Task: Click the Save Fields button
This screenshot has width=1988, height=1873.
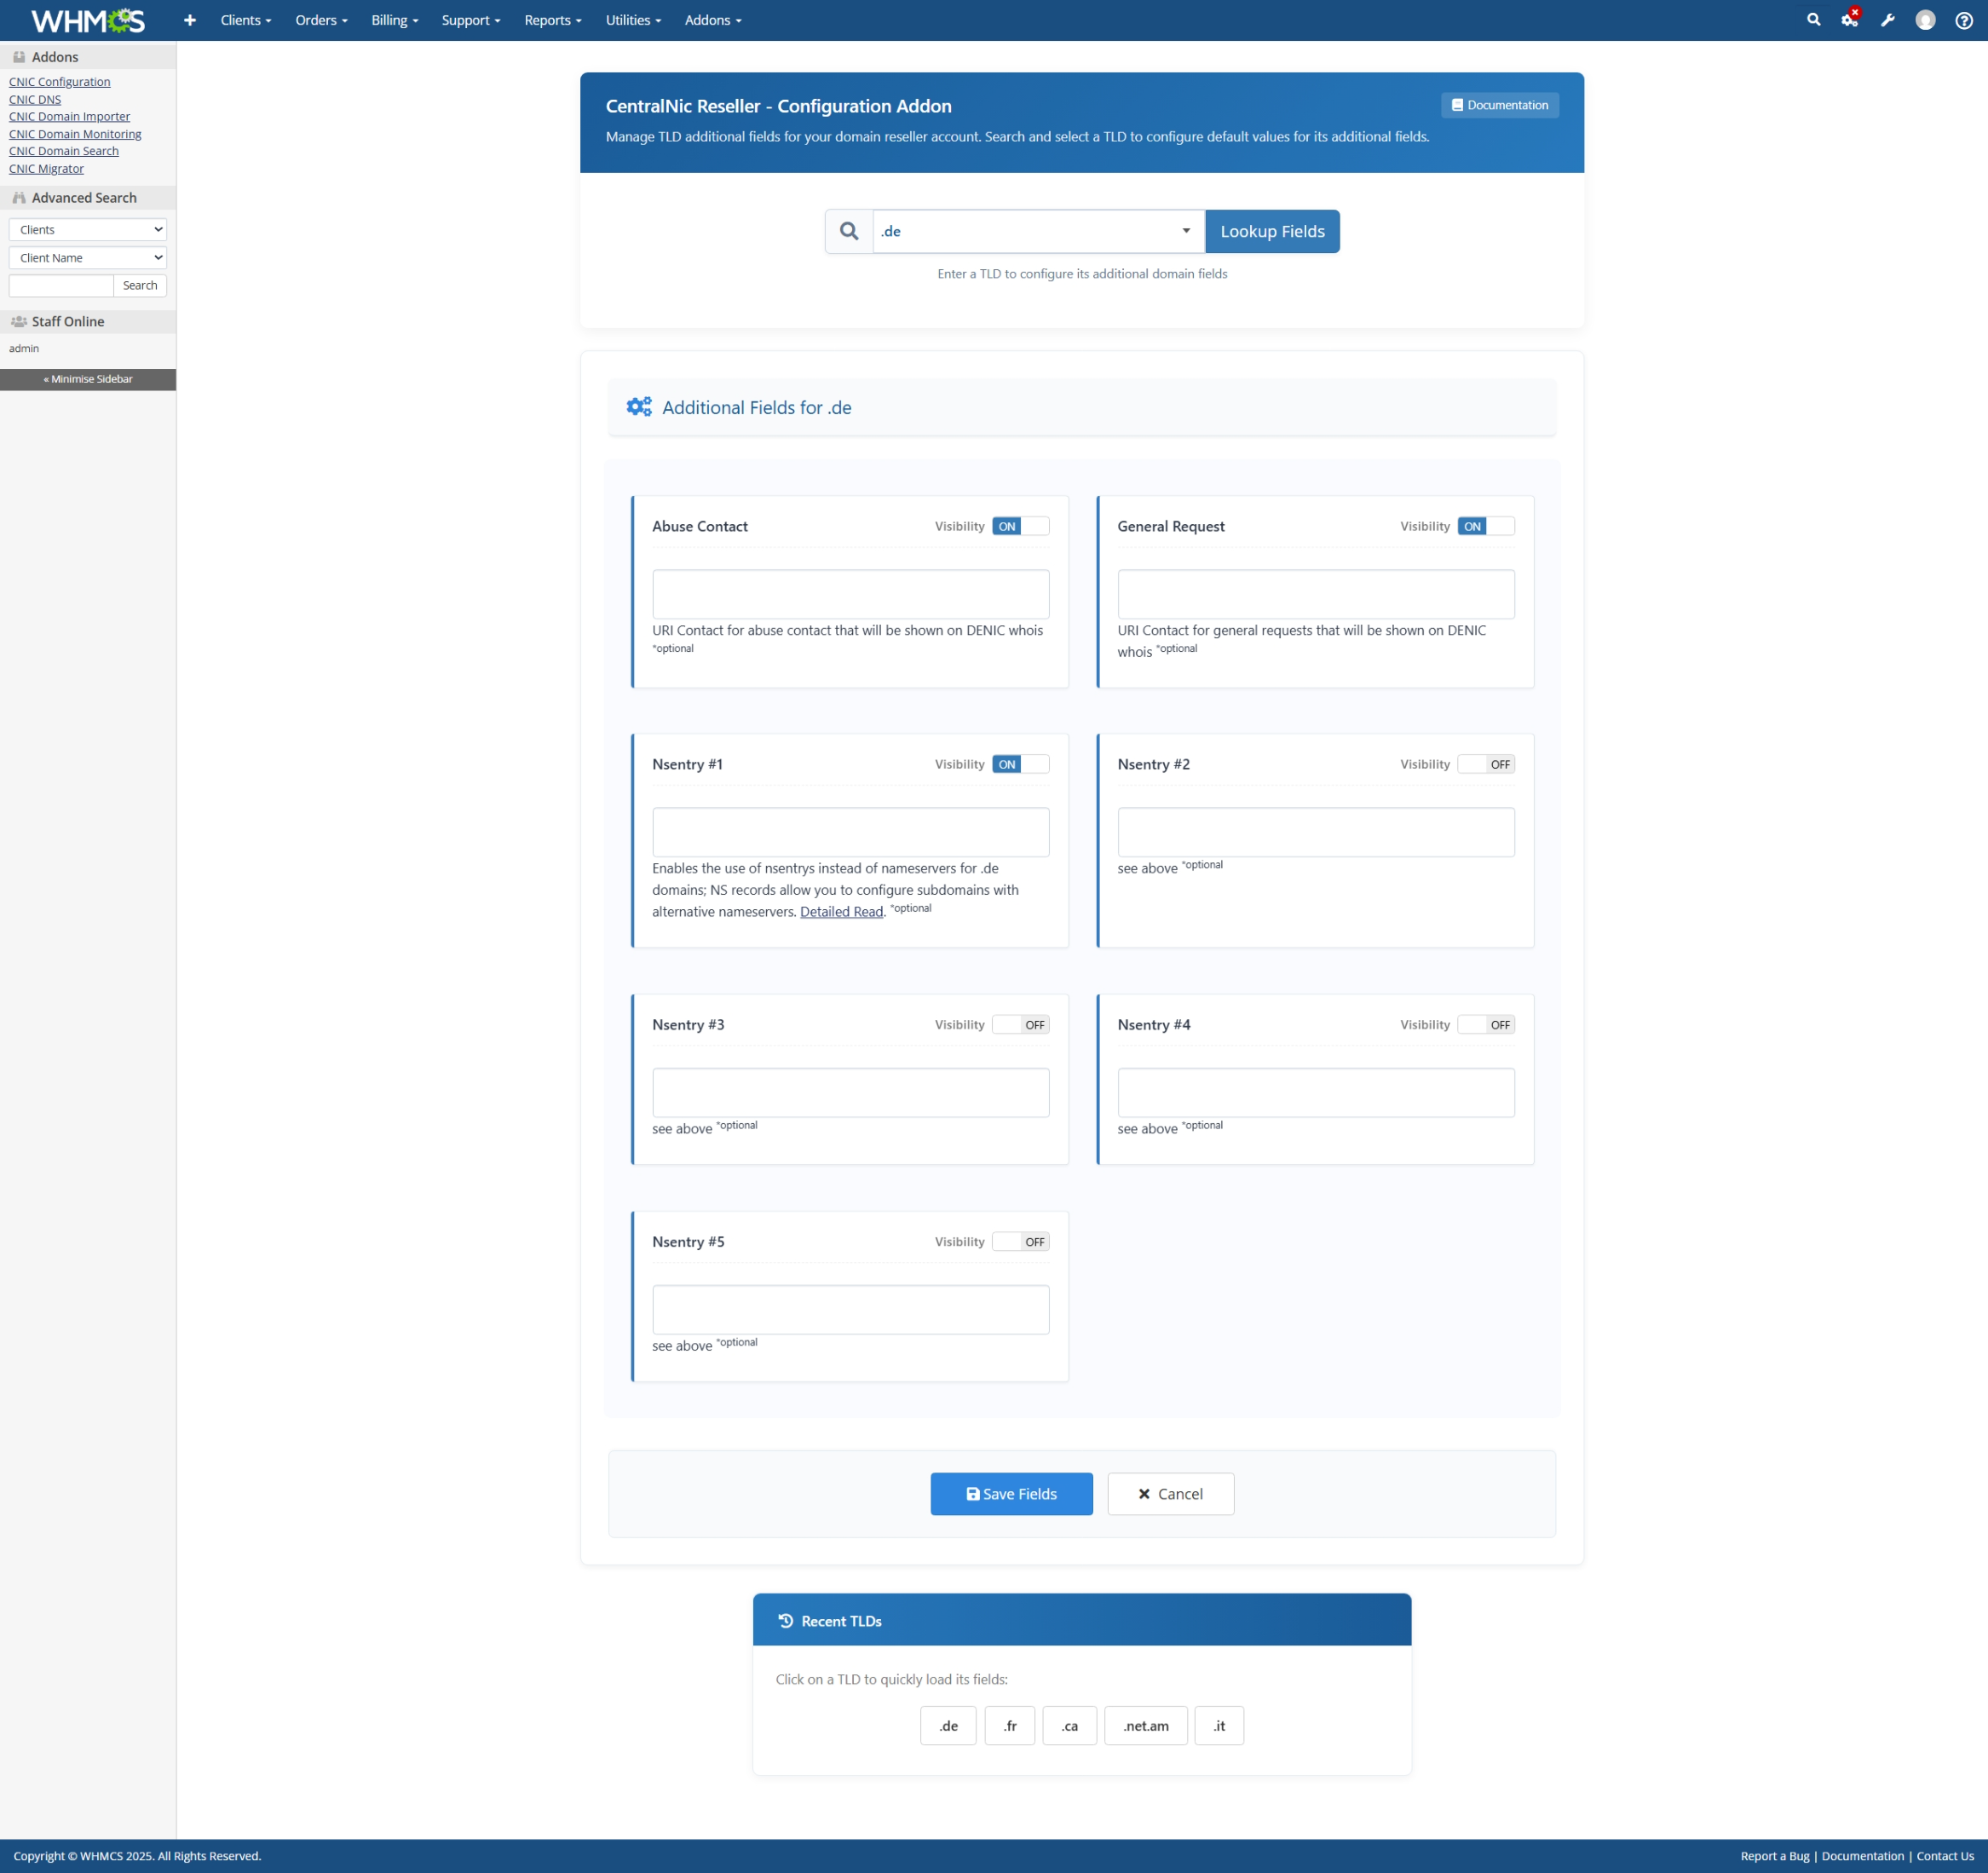Action: (x=1011, y=1493)
